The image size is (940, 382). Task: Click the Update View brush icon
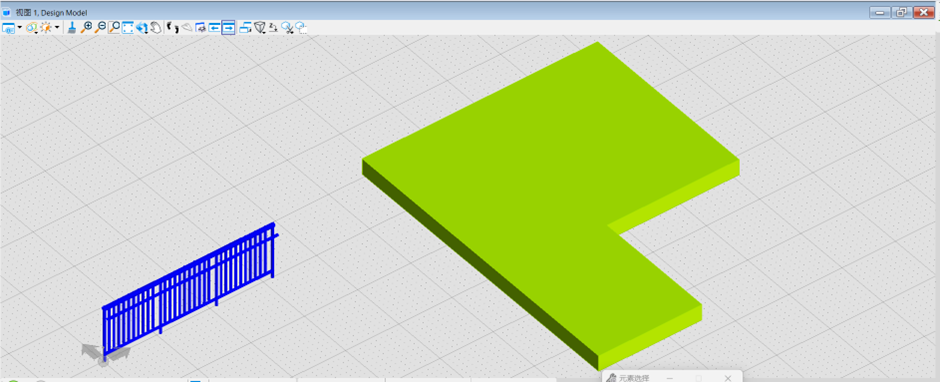coord(71,28)
